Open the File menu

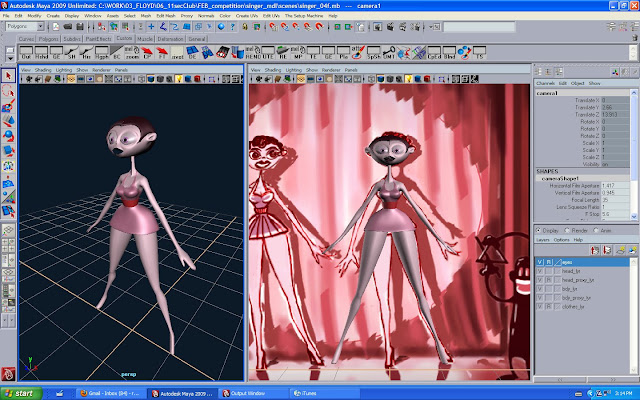click(x=6, y=16)
